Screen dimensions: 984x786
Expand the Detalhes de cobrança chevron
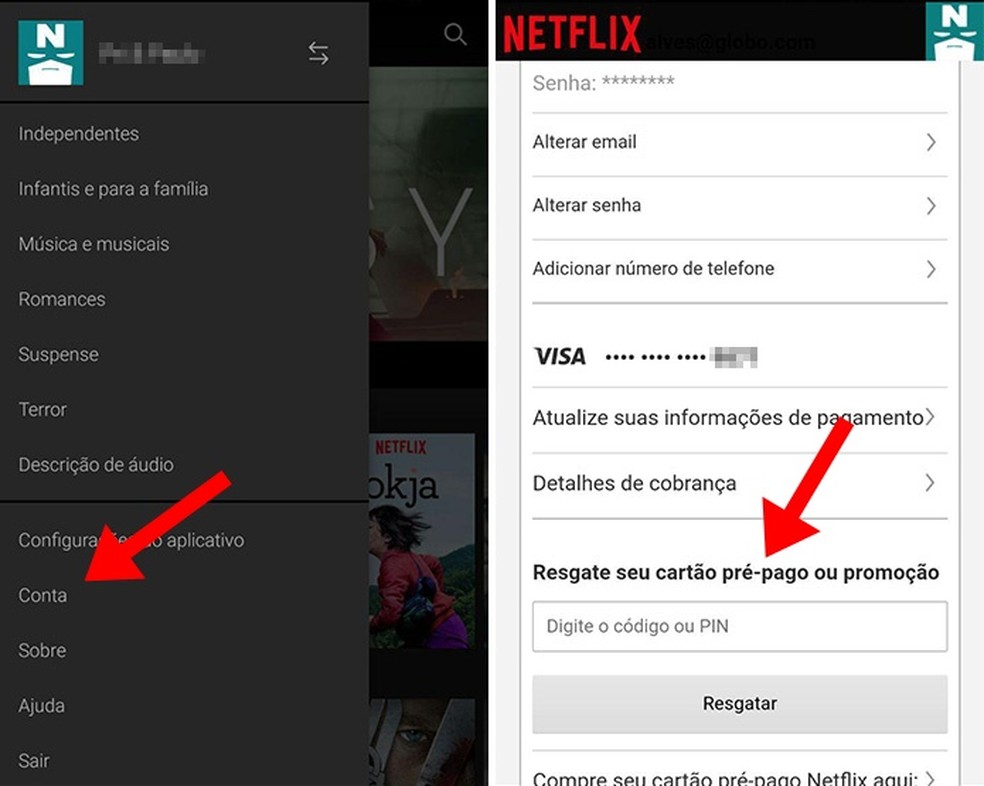click(x=931, y=483)
